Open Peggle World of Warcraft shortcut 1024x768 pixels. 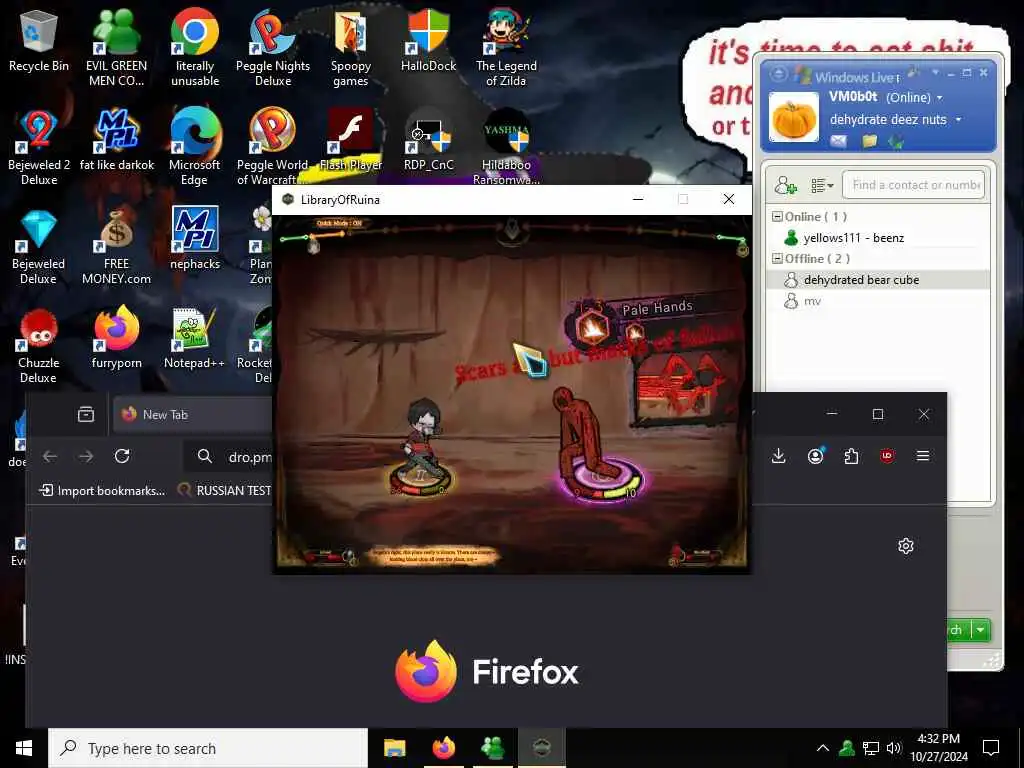[x=273, y=146]
